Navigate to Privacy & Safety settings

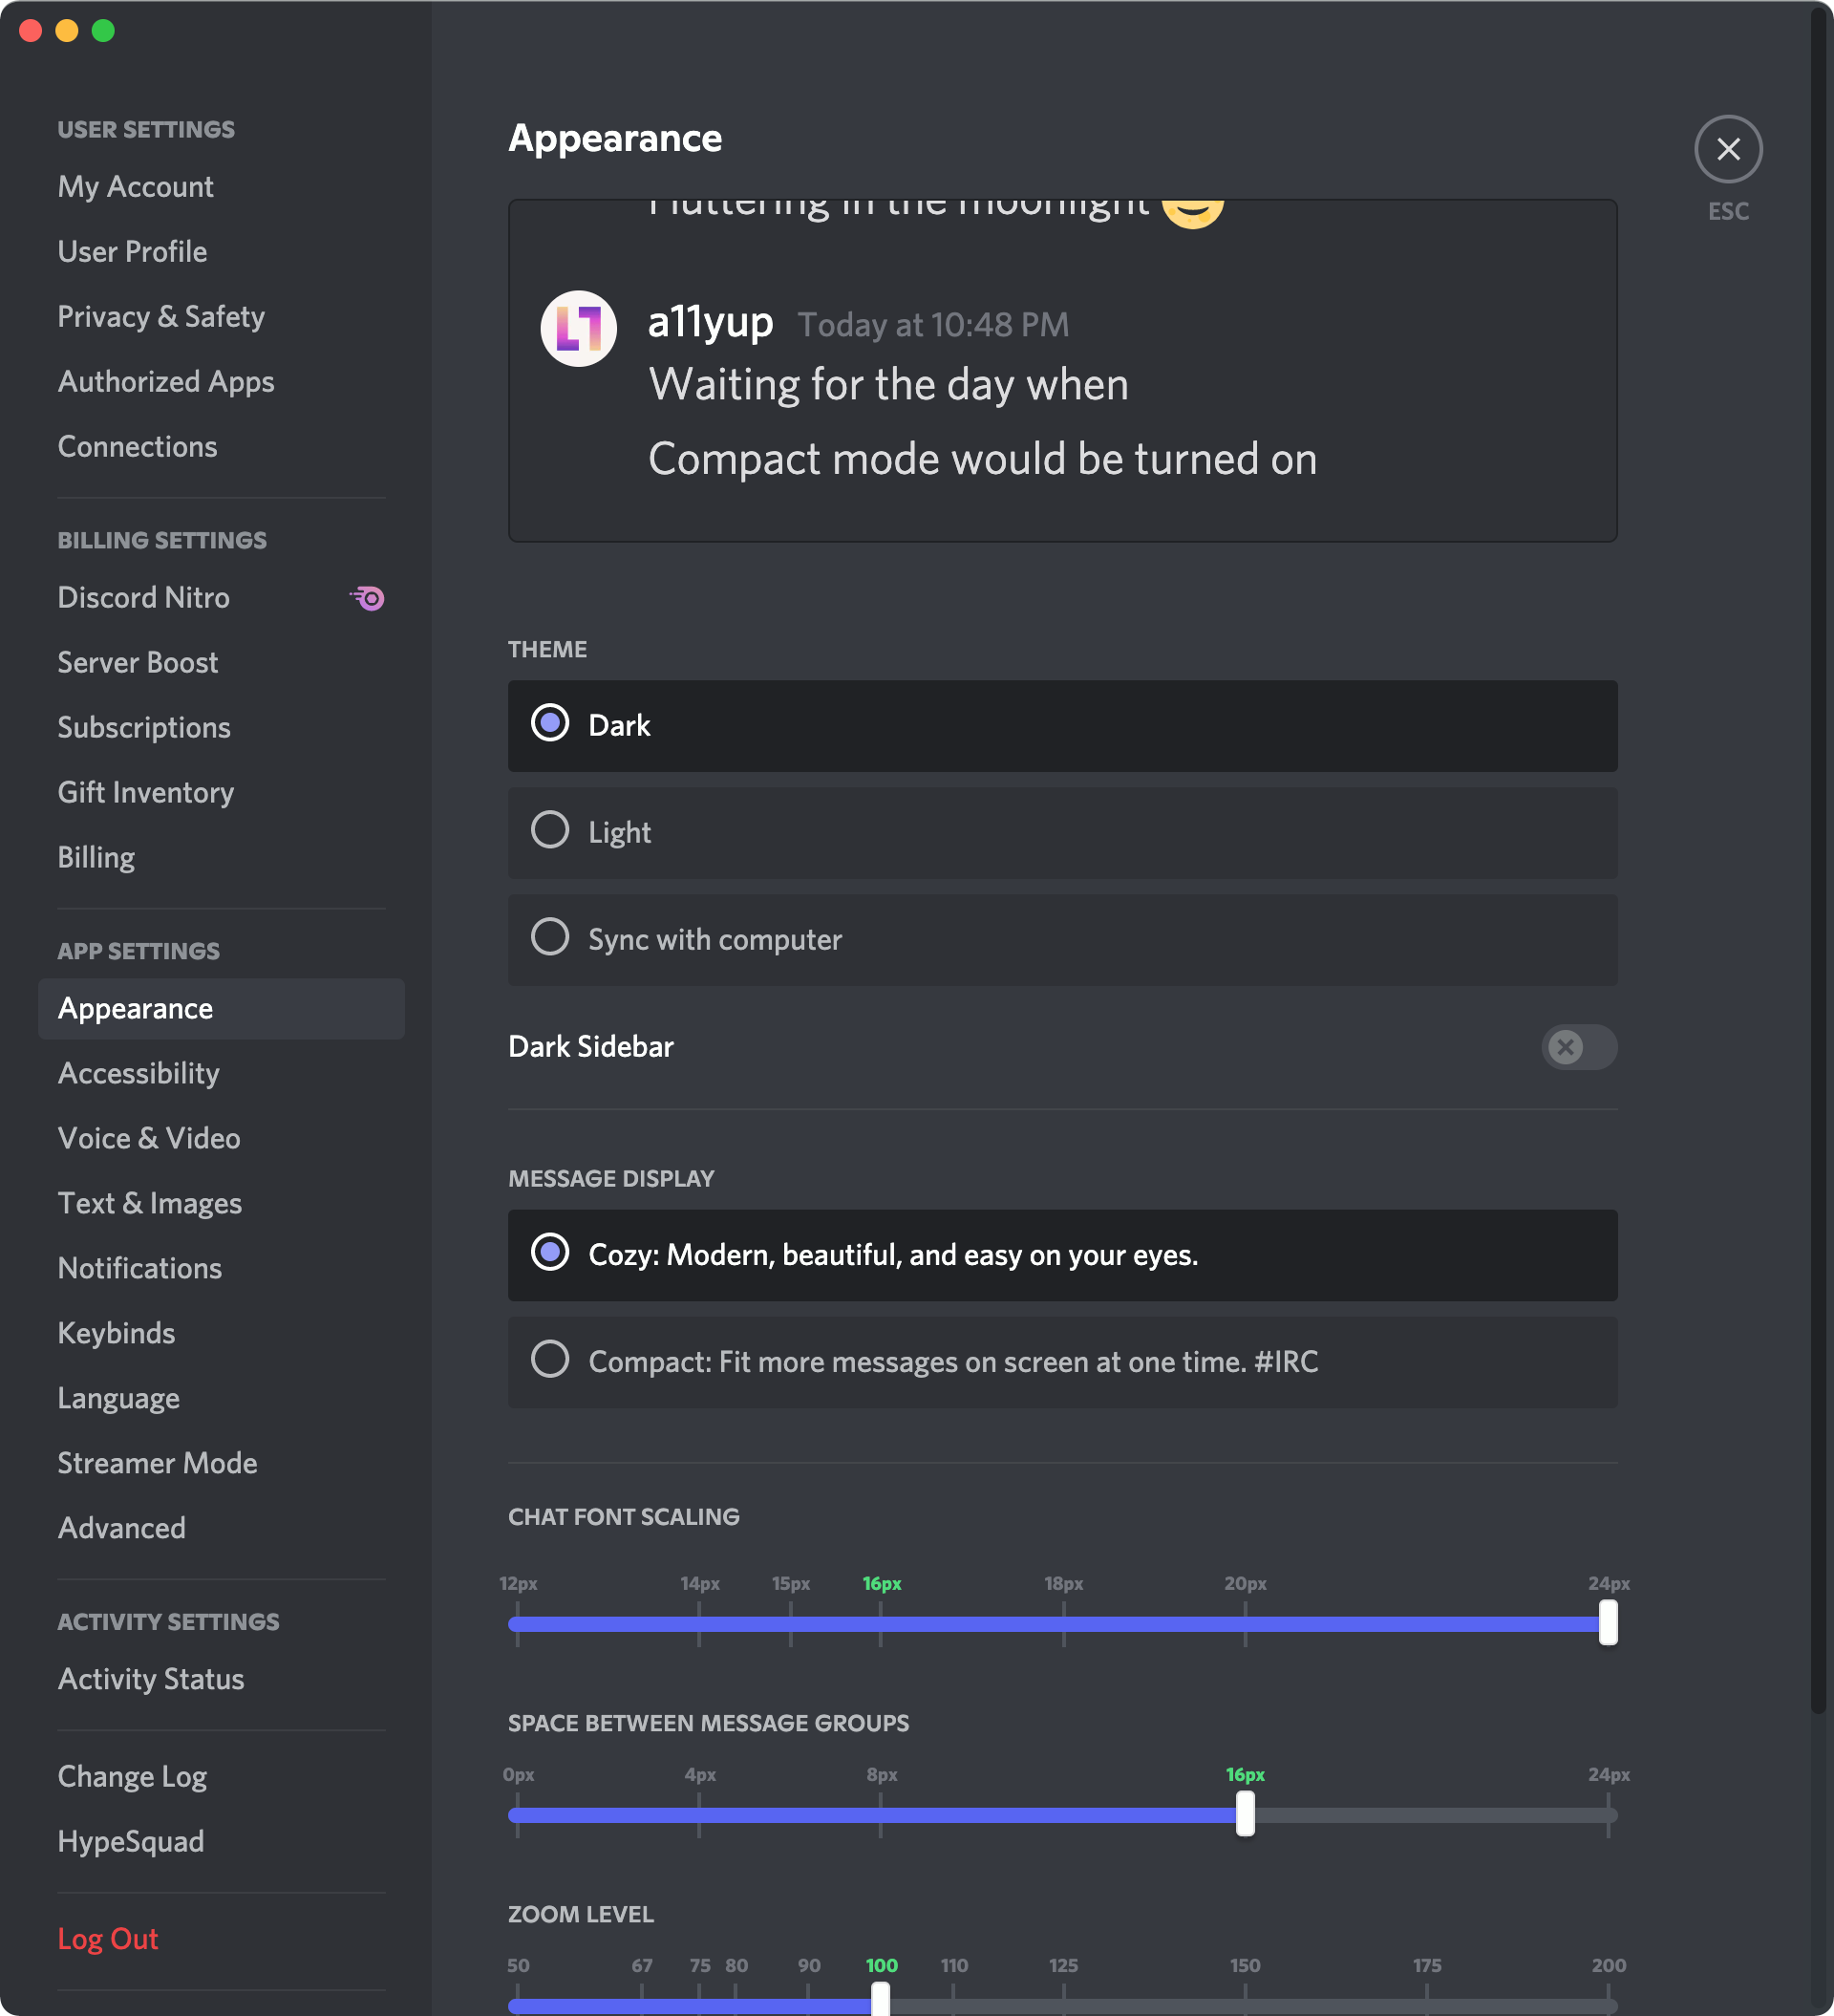[x=161, y=316]
